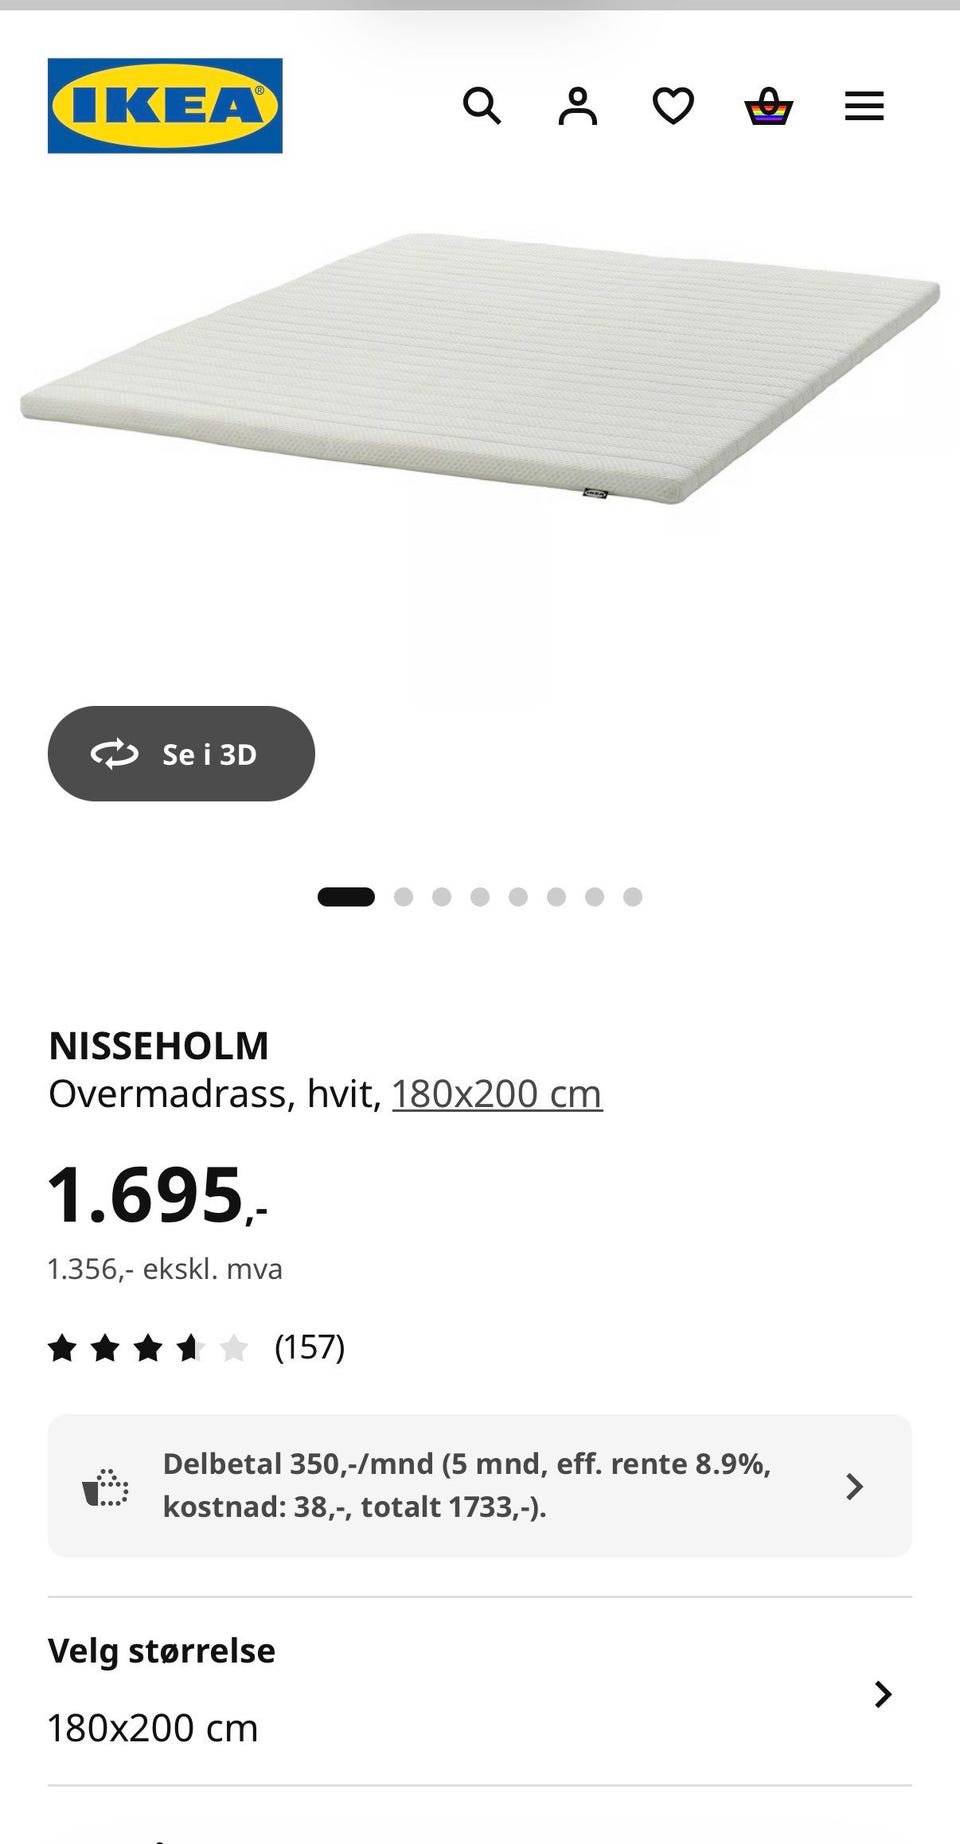
Task: Click the IKEA logo
Action: (165, 106)
